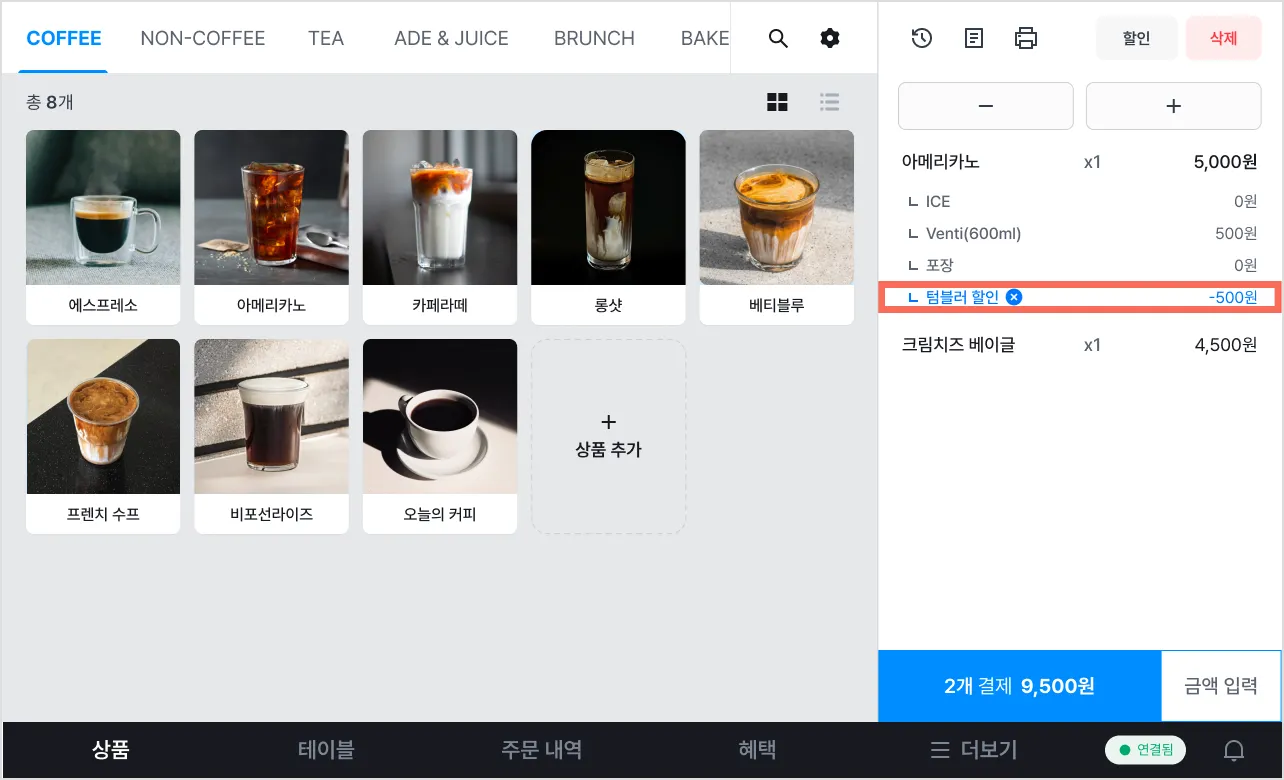Add 에스프레소 to the order

(x=103, y=227)
